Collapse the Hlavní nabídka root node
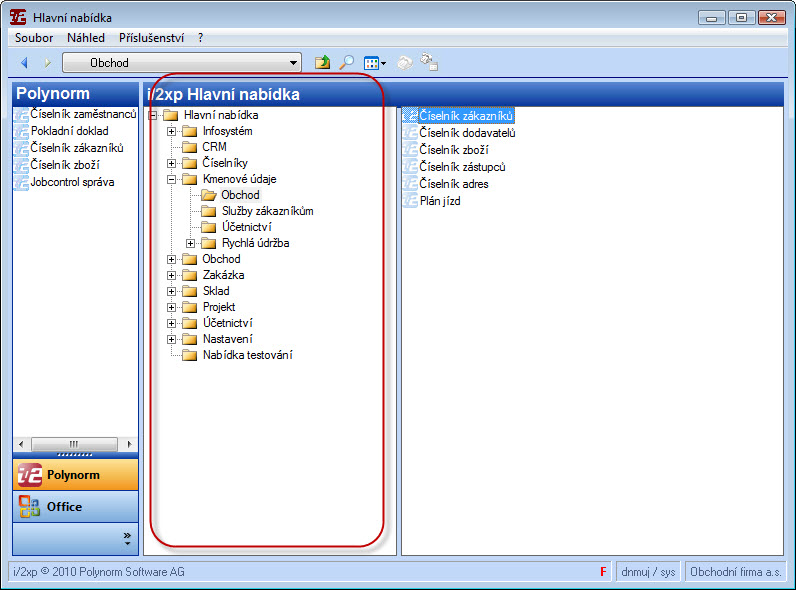796x590 pixels. (x=153, y=115)
